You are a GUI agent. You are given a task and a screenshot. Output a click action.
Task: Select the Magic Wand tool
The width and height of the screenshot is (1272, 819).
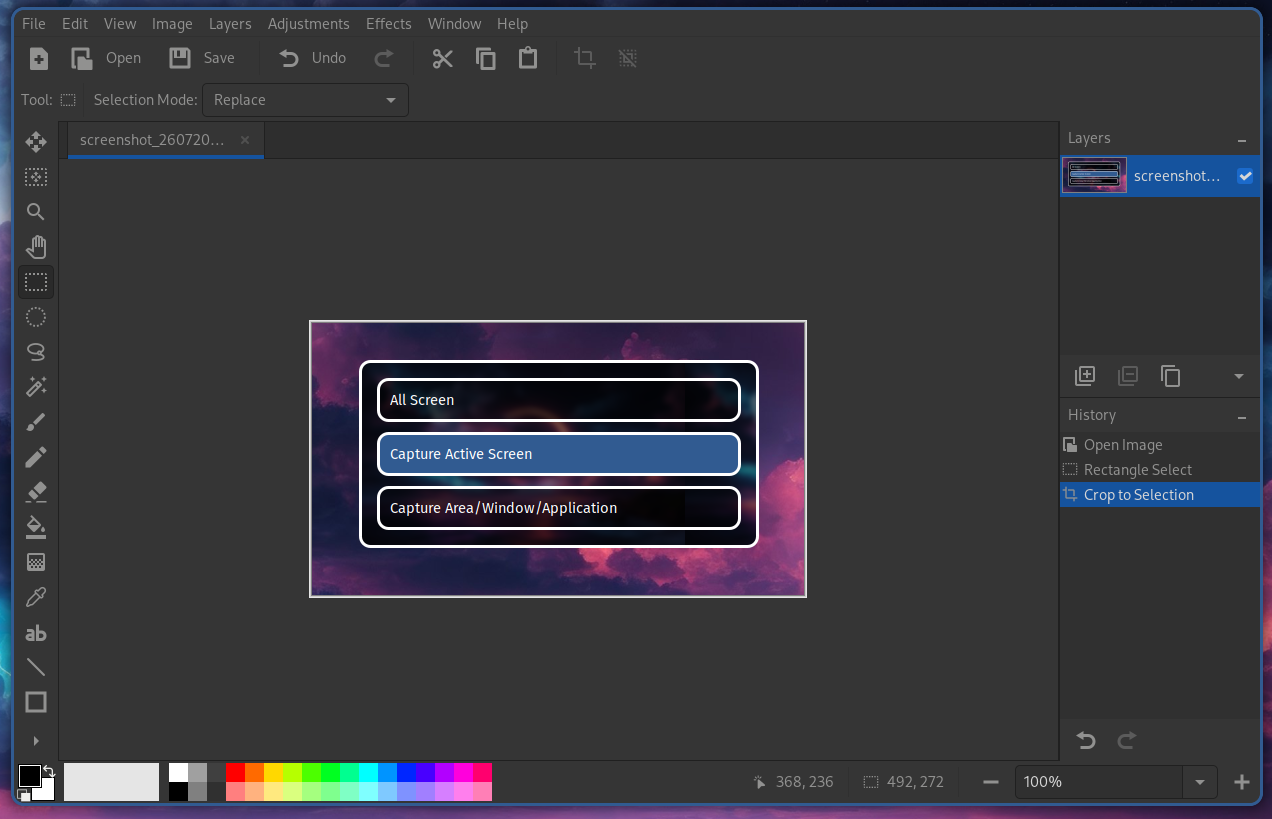coord(36,387)
